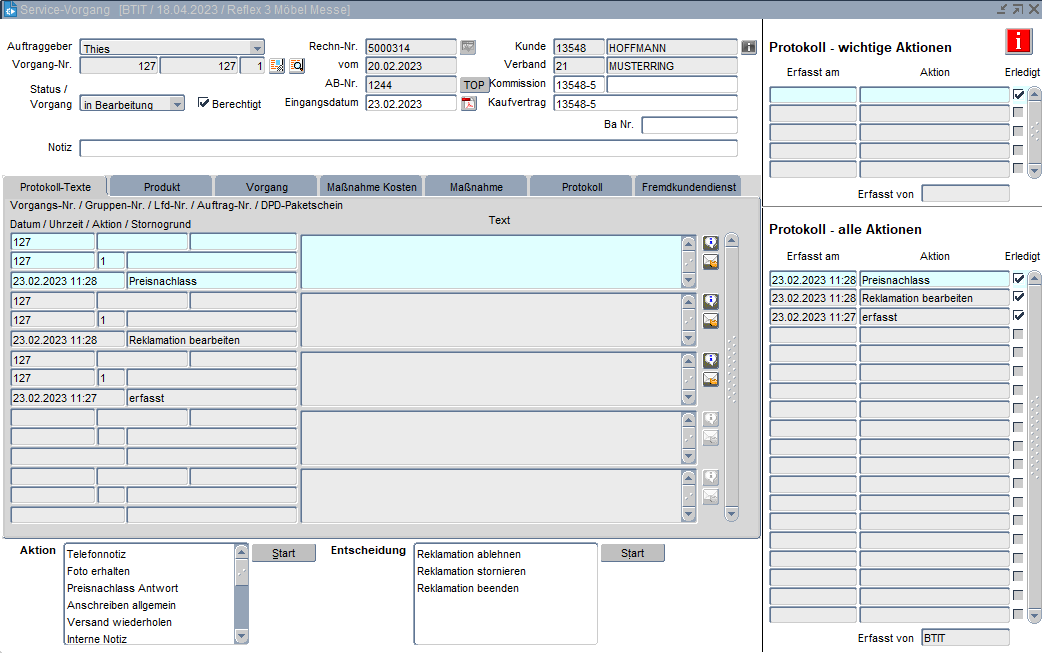Toggle Erledigt checkbox for the erfasst action
1042x653 pixels.
[1018, 316]
